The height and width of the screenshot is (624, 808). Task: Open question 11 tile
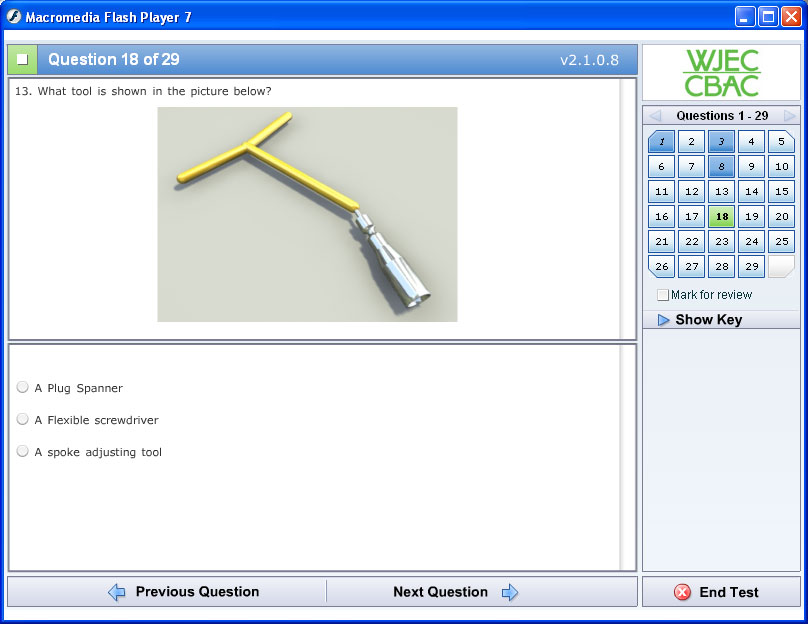[x=661, y=192]
